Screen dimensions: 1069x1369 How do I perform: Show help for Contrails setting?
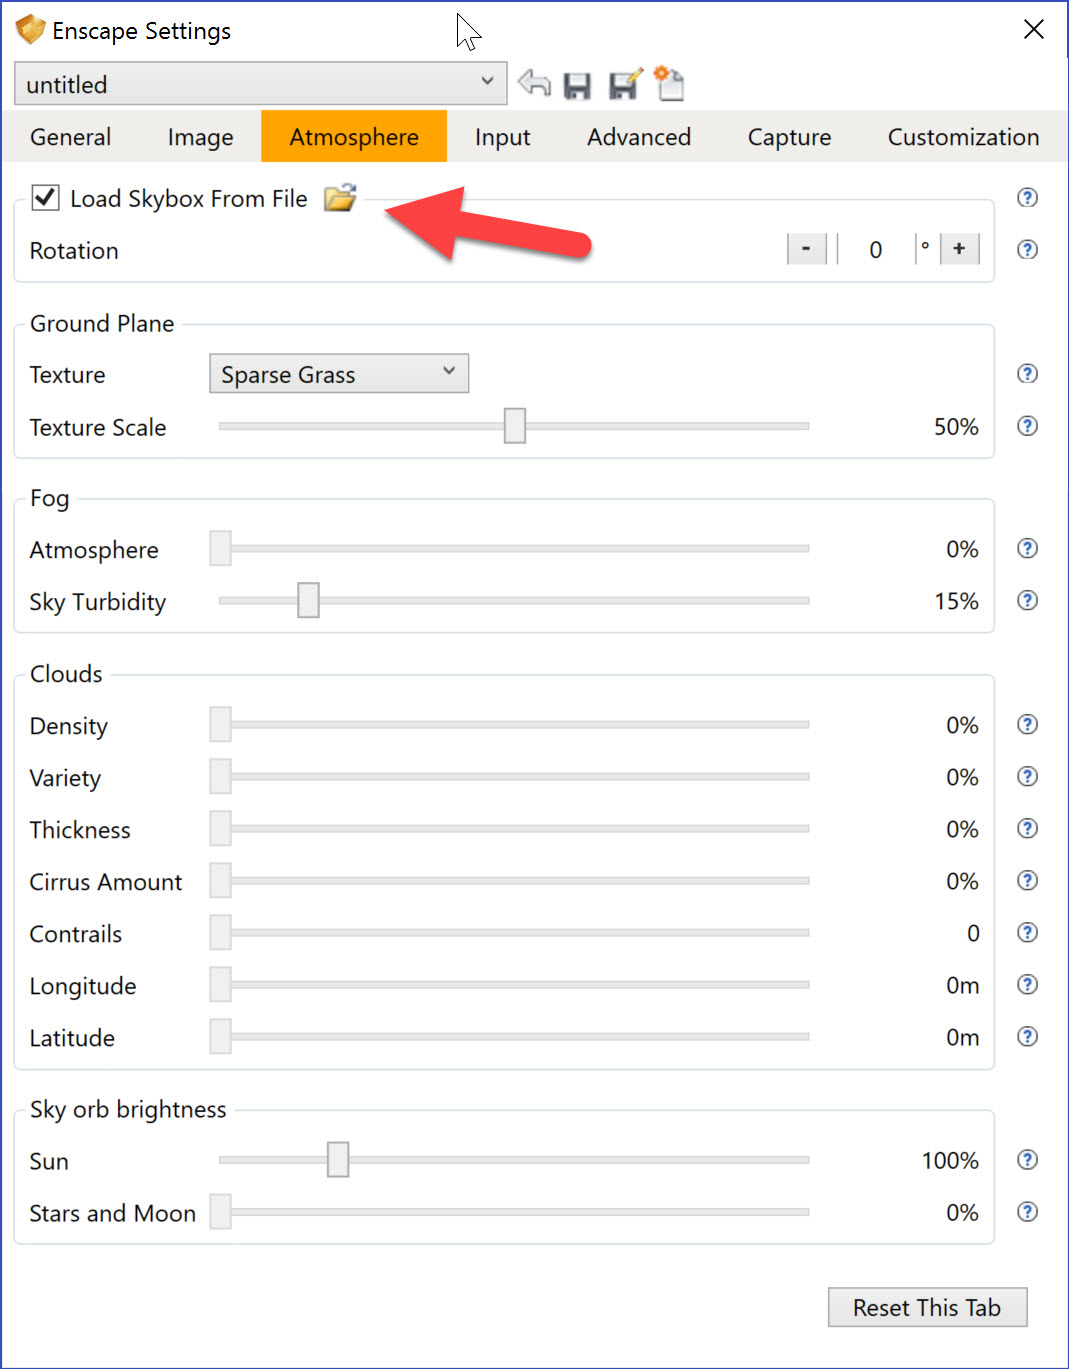tap(1027, 932)
